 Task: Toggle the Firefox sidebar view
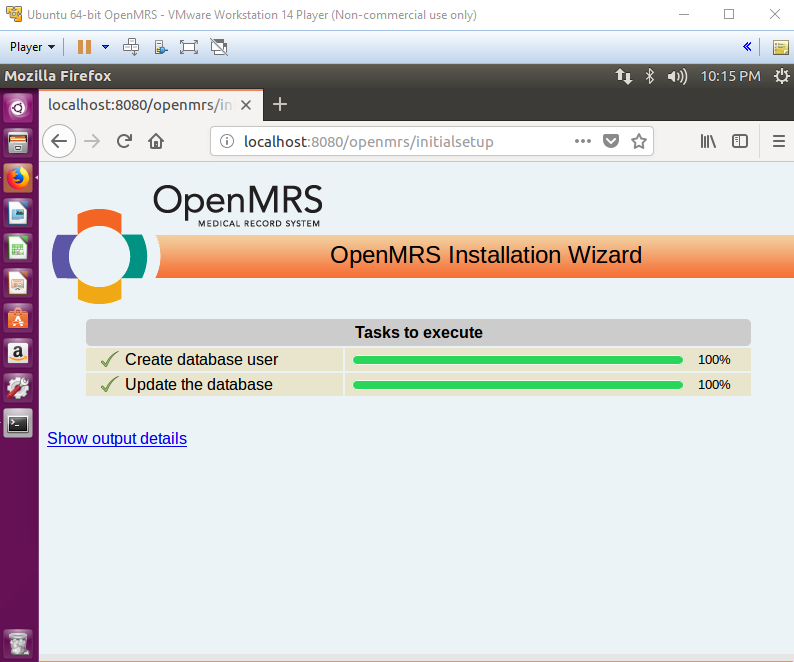pyautogui.click(x=740, y=141)
